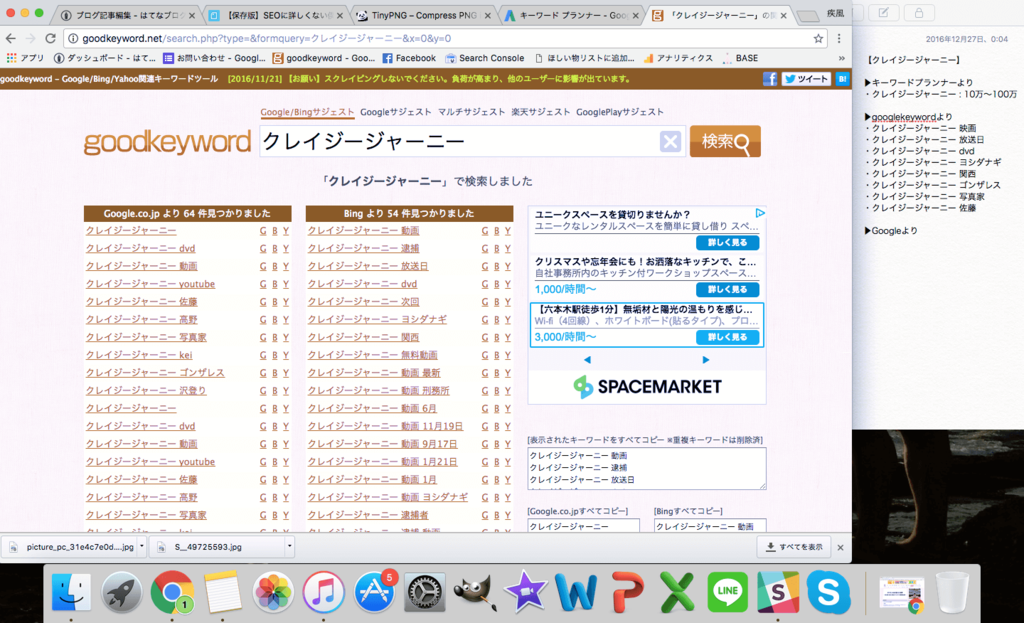Open dropdown for S__49725593.jpg download
Image resolution: width=1024 pixels, height=623 pixels.
[289, 547]
